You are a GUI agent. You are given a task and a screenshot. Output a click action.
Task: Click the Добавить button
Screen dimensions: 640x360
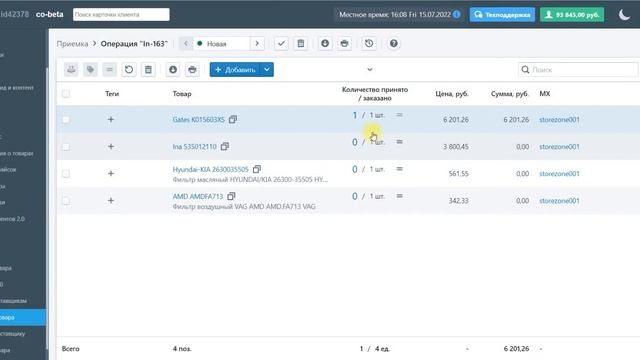[x=235, y=70]
